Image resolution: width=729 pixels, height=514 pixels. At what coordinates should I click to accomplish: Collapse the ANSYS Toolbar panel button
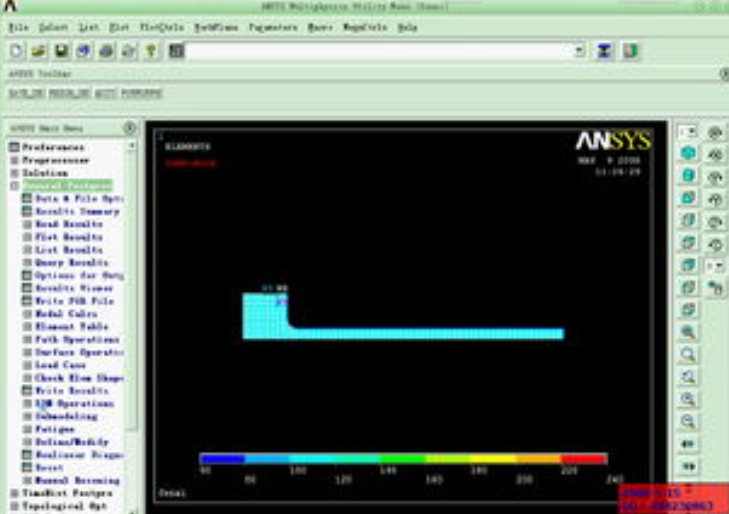pos(724,74)
